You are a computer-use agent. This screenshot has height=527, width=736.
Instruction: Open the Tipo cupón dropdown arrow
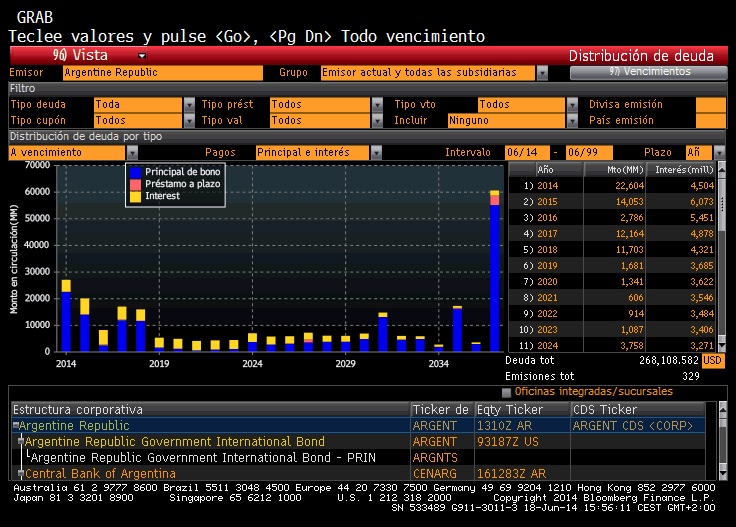189,121
